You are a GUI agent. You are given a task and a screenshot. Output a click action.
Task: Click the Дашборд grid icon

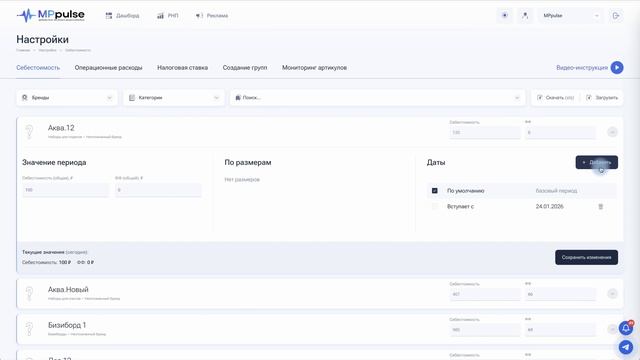(x=109, y=16)
